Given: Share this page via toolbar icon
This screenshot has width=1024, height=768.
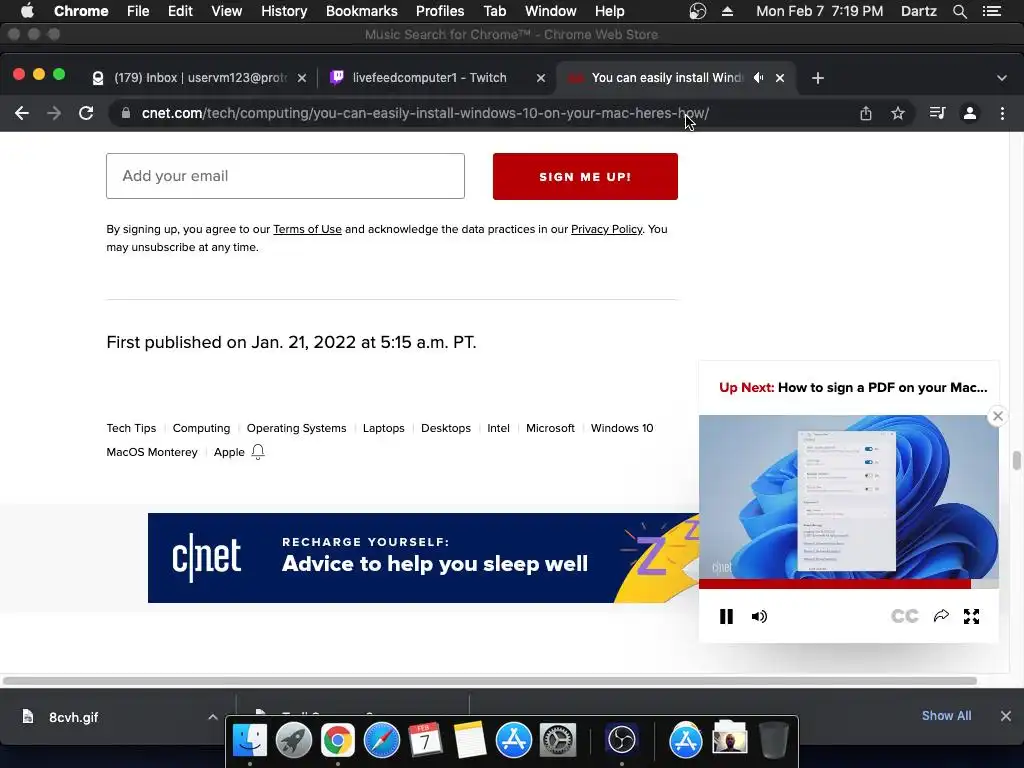Looking at the screenshot, I should click(x=866, y=113).
